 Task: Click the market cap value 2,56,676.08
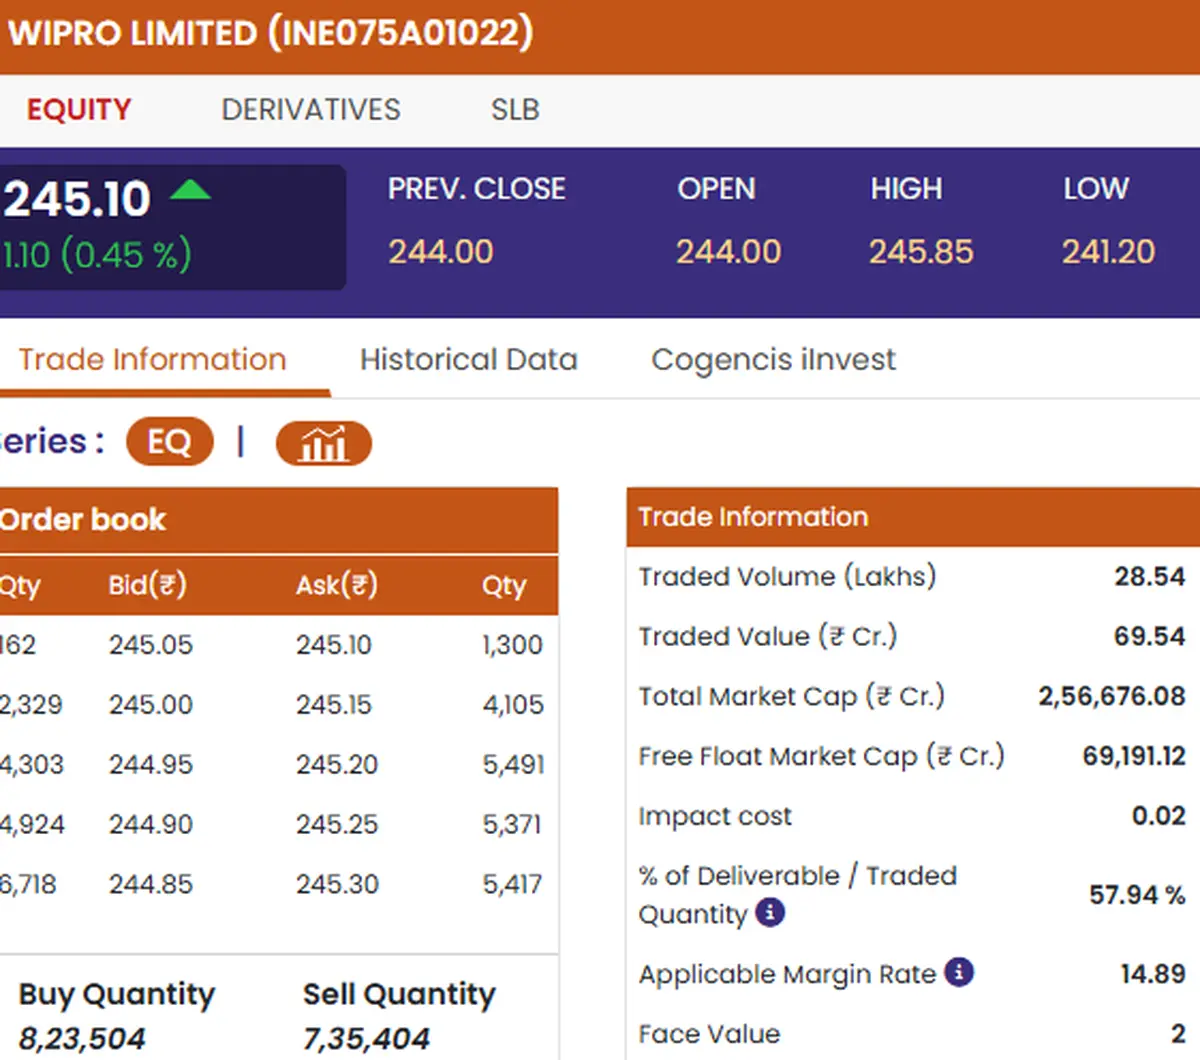[1112, 697]
